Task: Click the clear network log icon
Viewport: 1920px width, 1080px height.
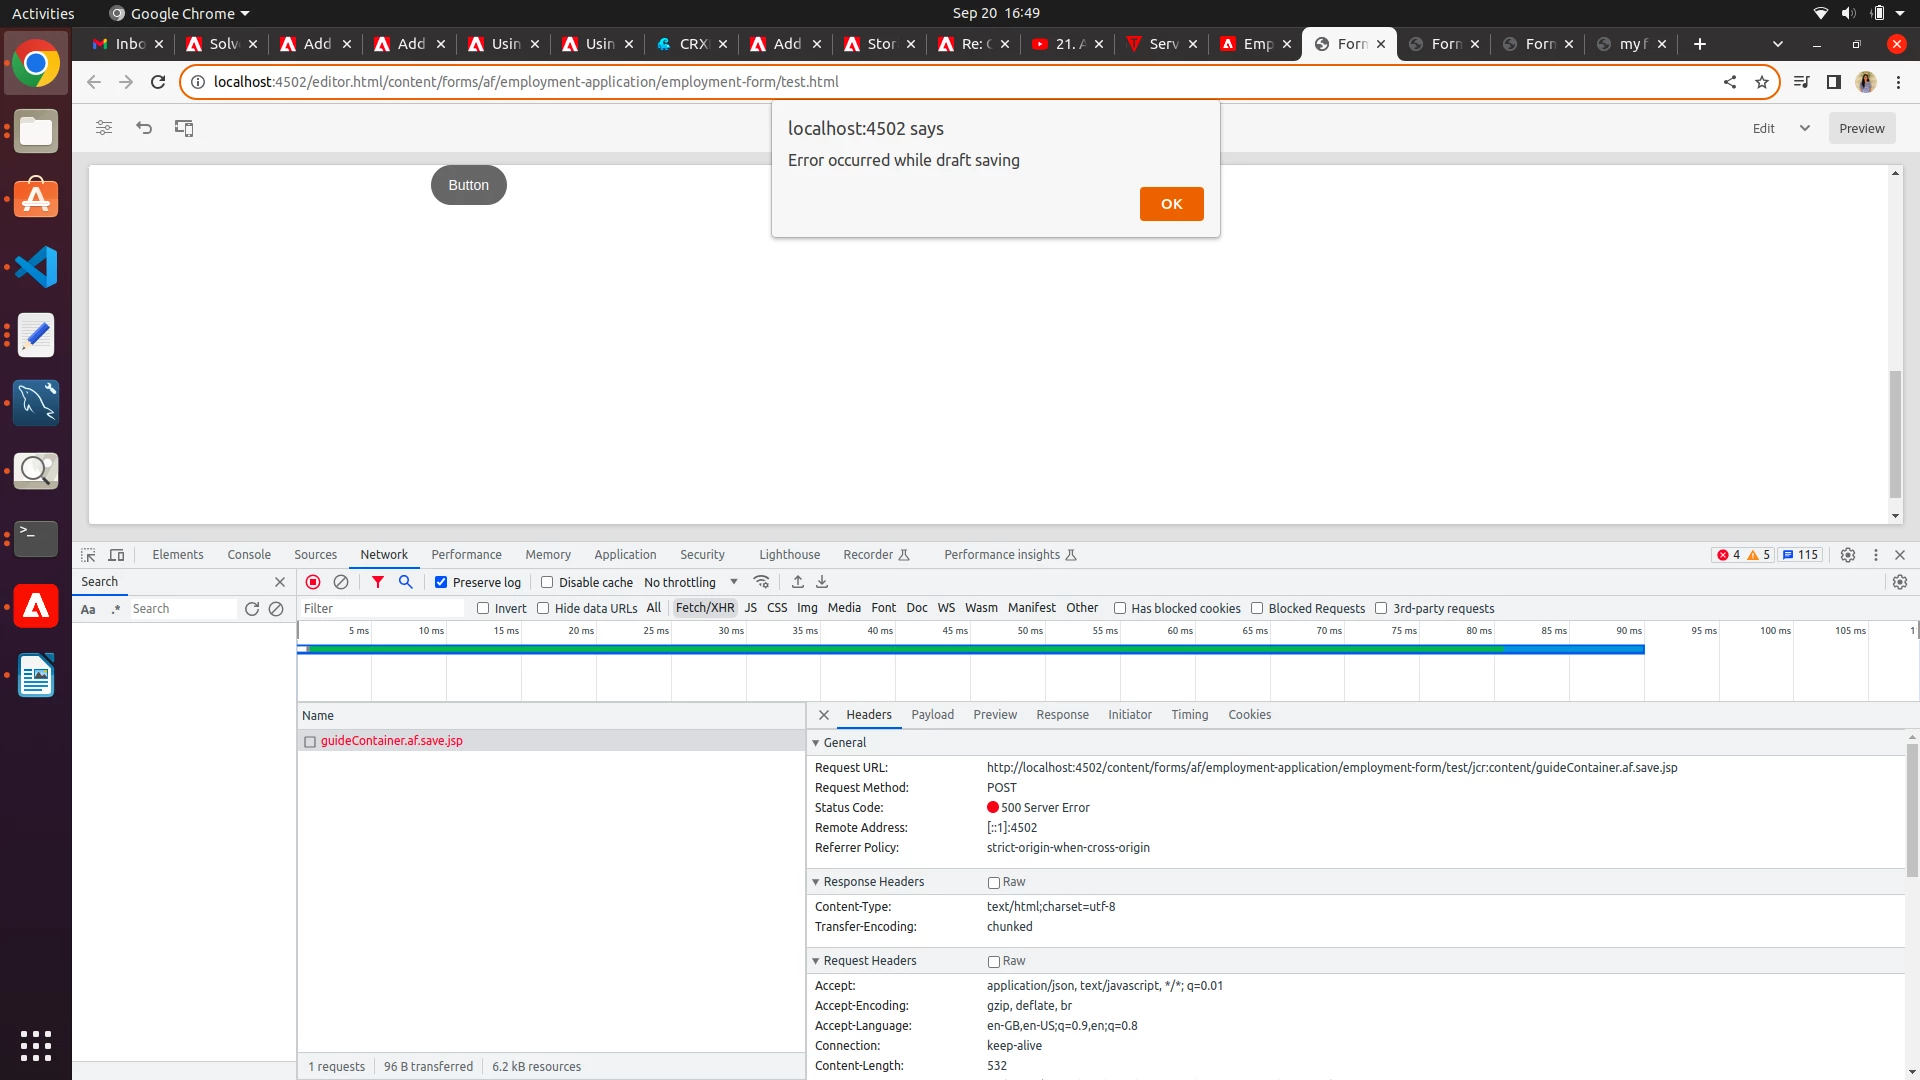Action: [341, 582]
